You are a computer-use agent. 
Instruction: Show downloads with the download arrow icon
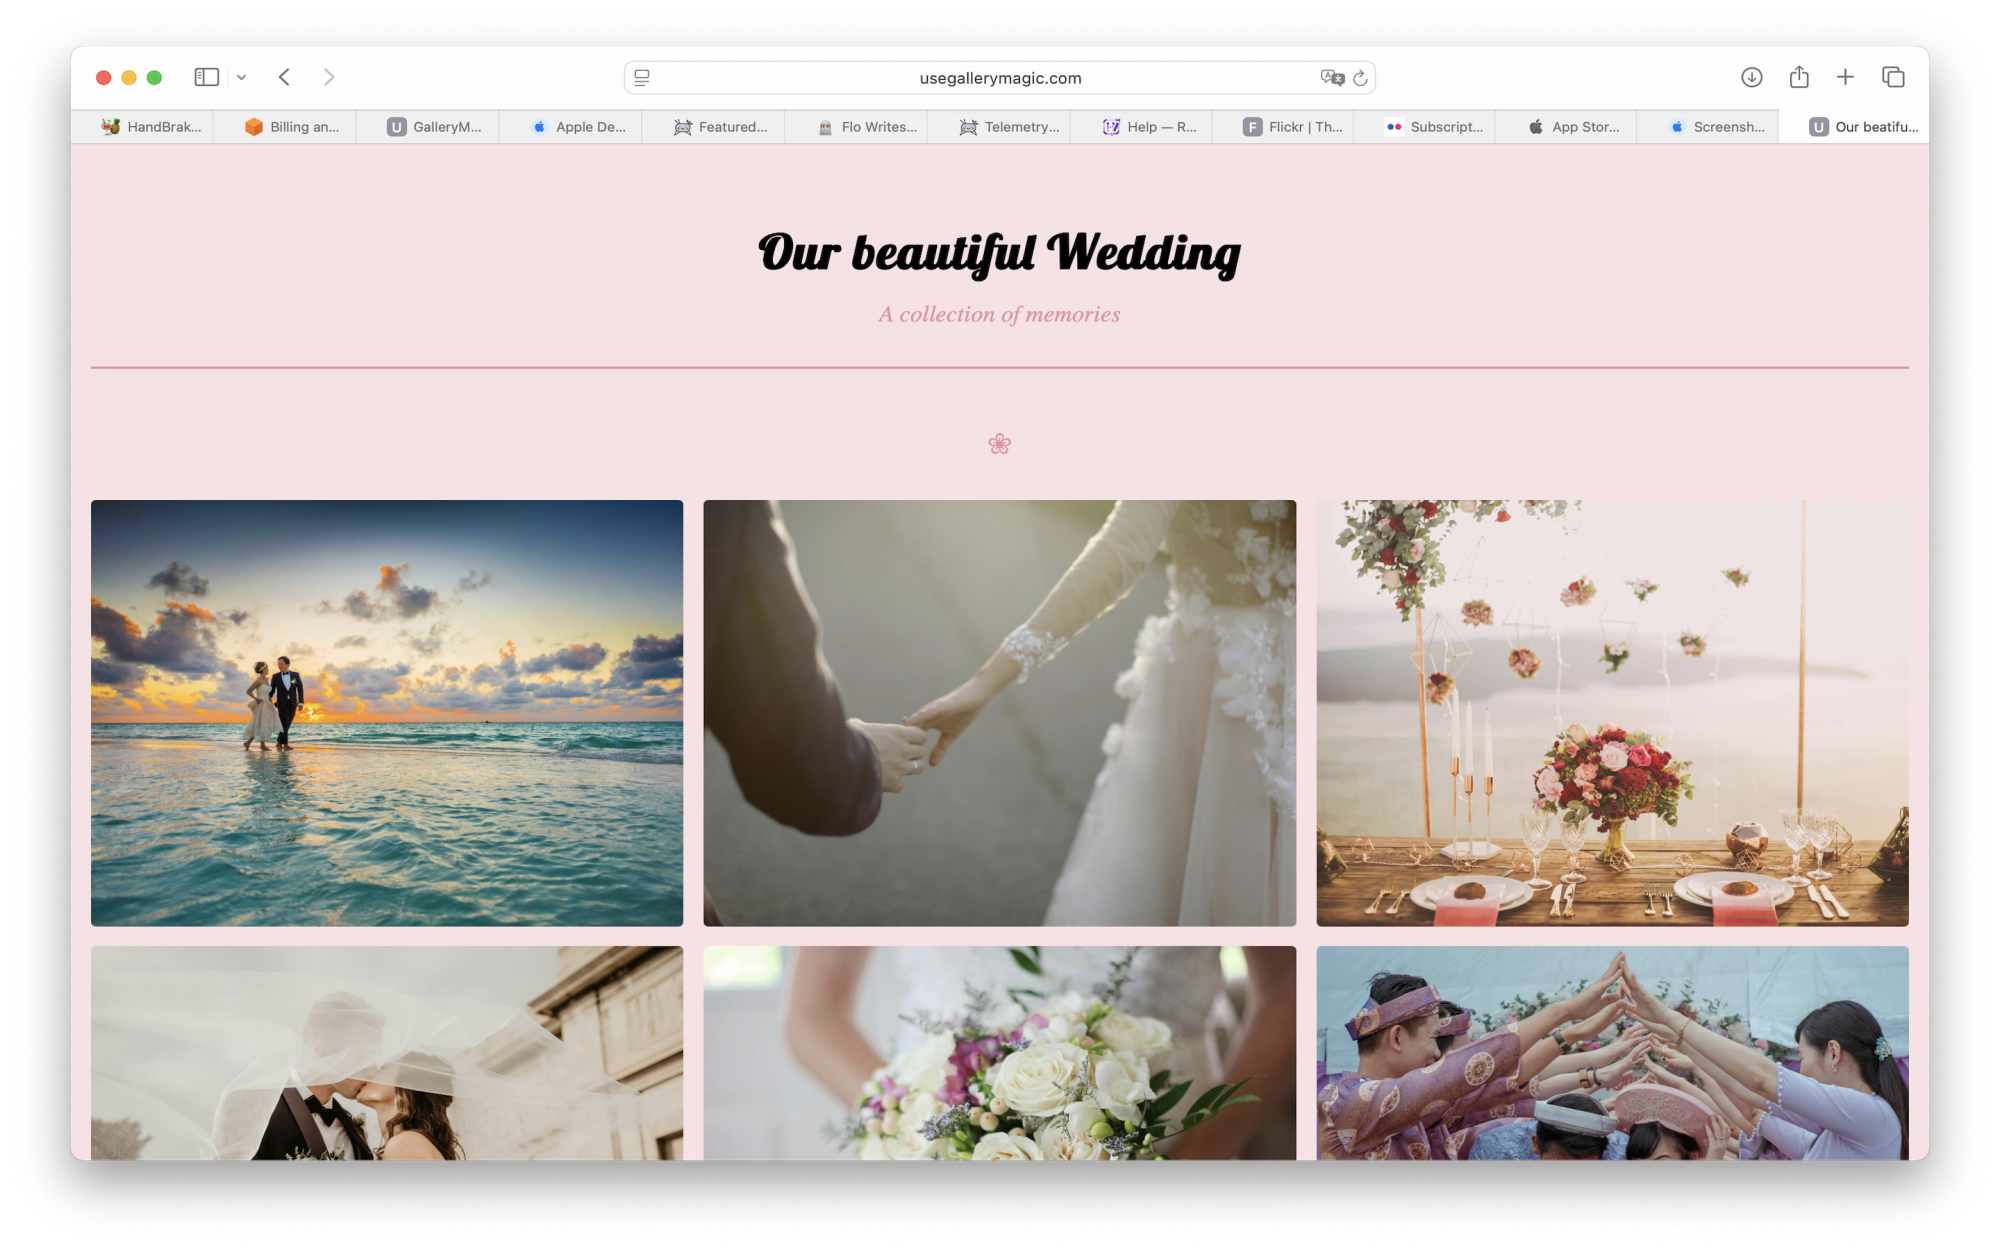click(x=1751, y=77)
